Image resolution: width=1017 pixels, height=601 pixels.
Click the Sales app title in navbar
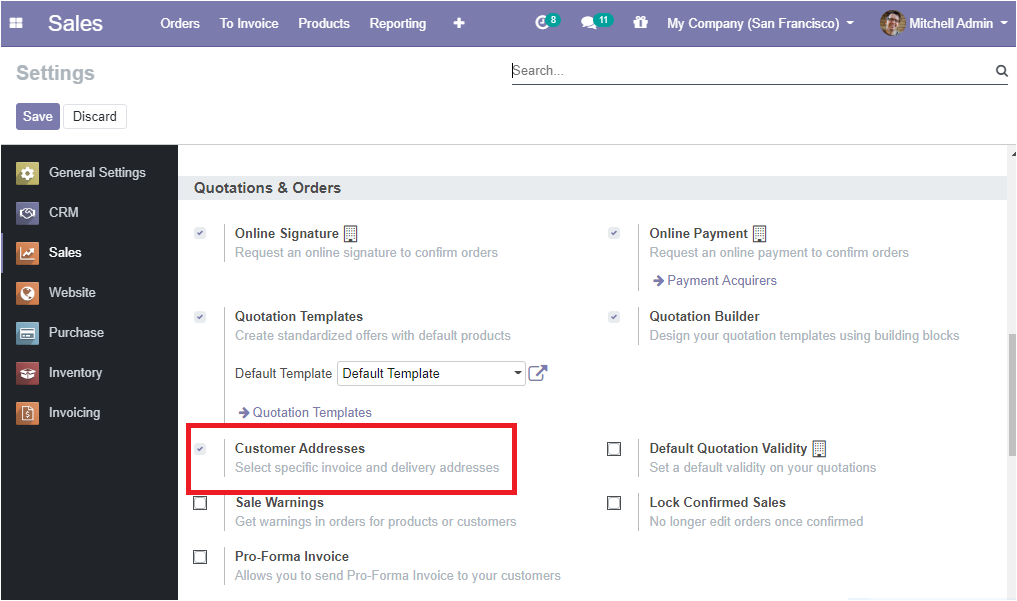coord(75,23)
